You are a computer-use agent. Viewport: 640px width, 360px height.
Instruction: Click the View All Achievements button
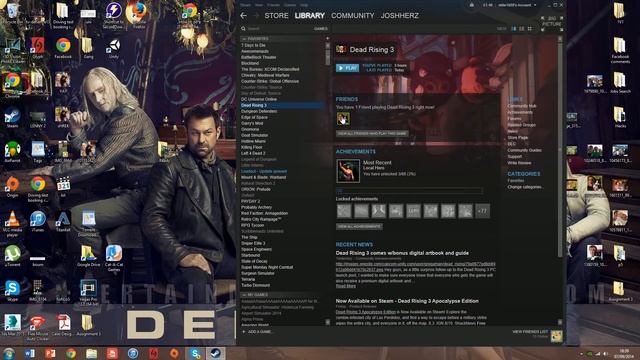(x=359, y=226)
